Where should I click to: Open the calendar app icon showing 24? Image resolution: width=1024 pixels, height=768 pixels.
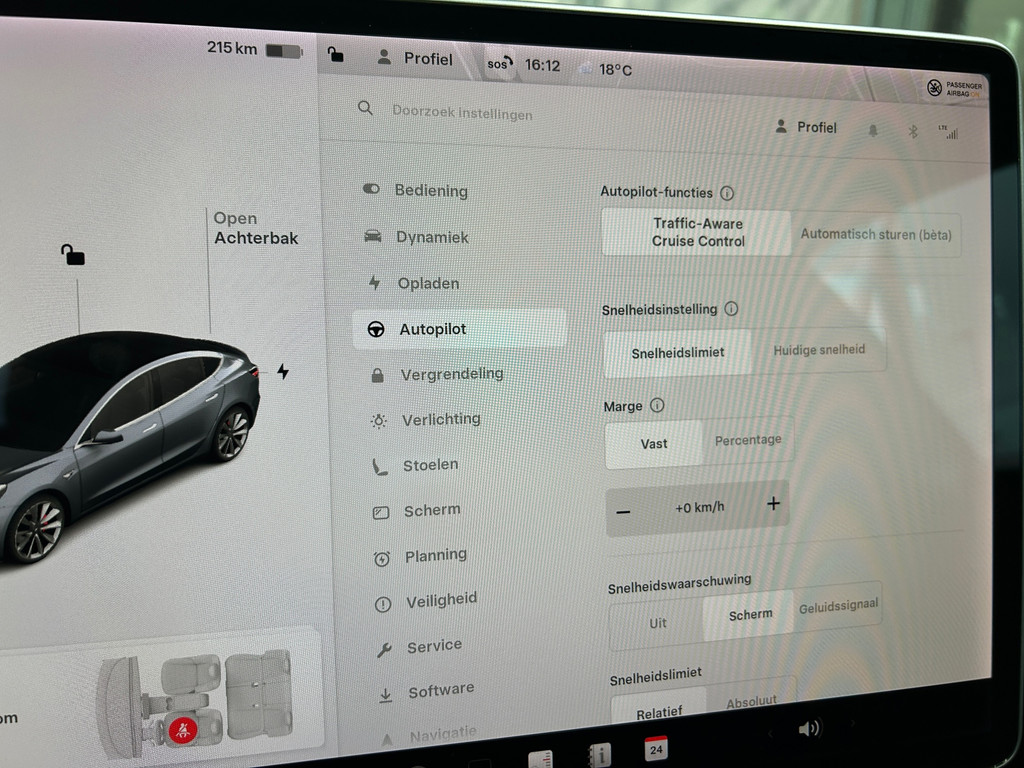coord(656,748)
